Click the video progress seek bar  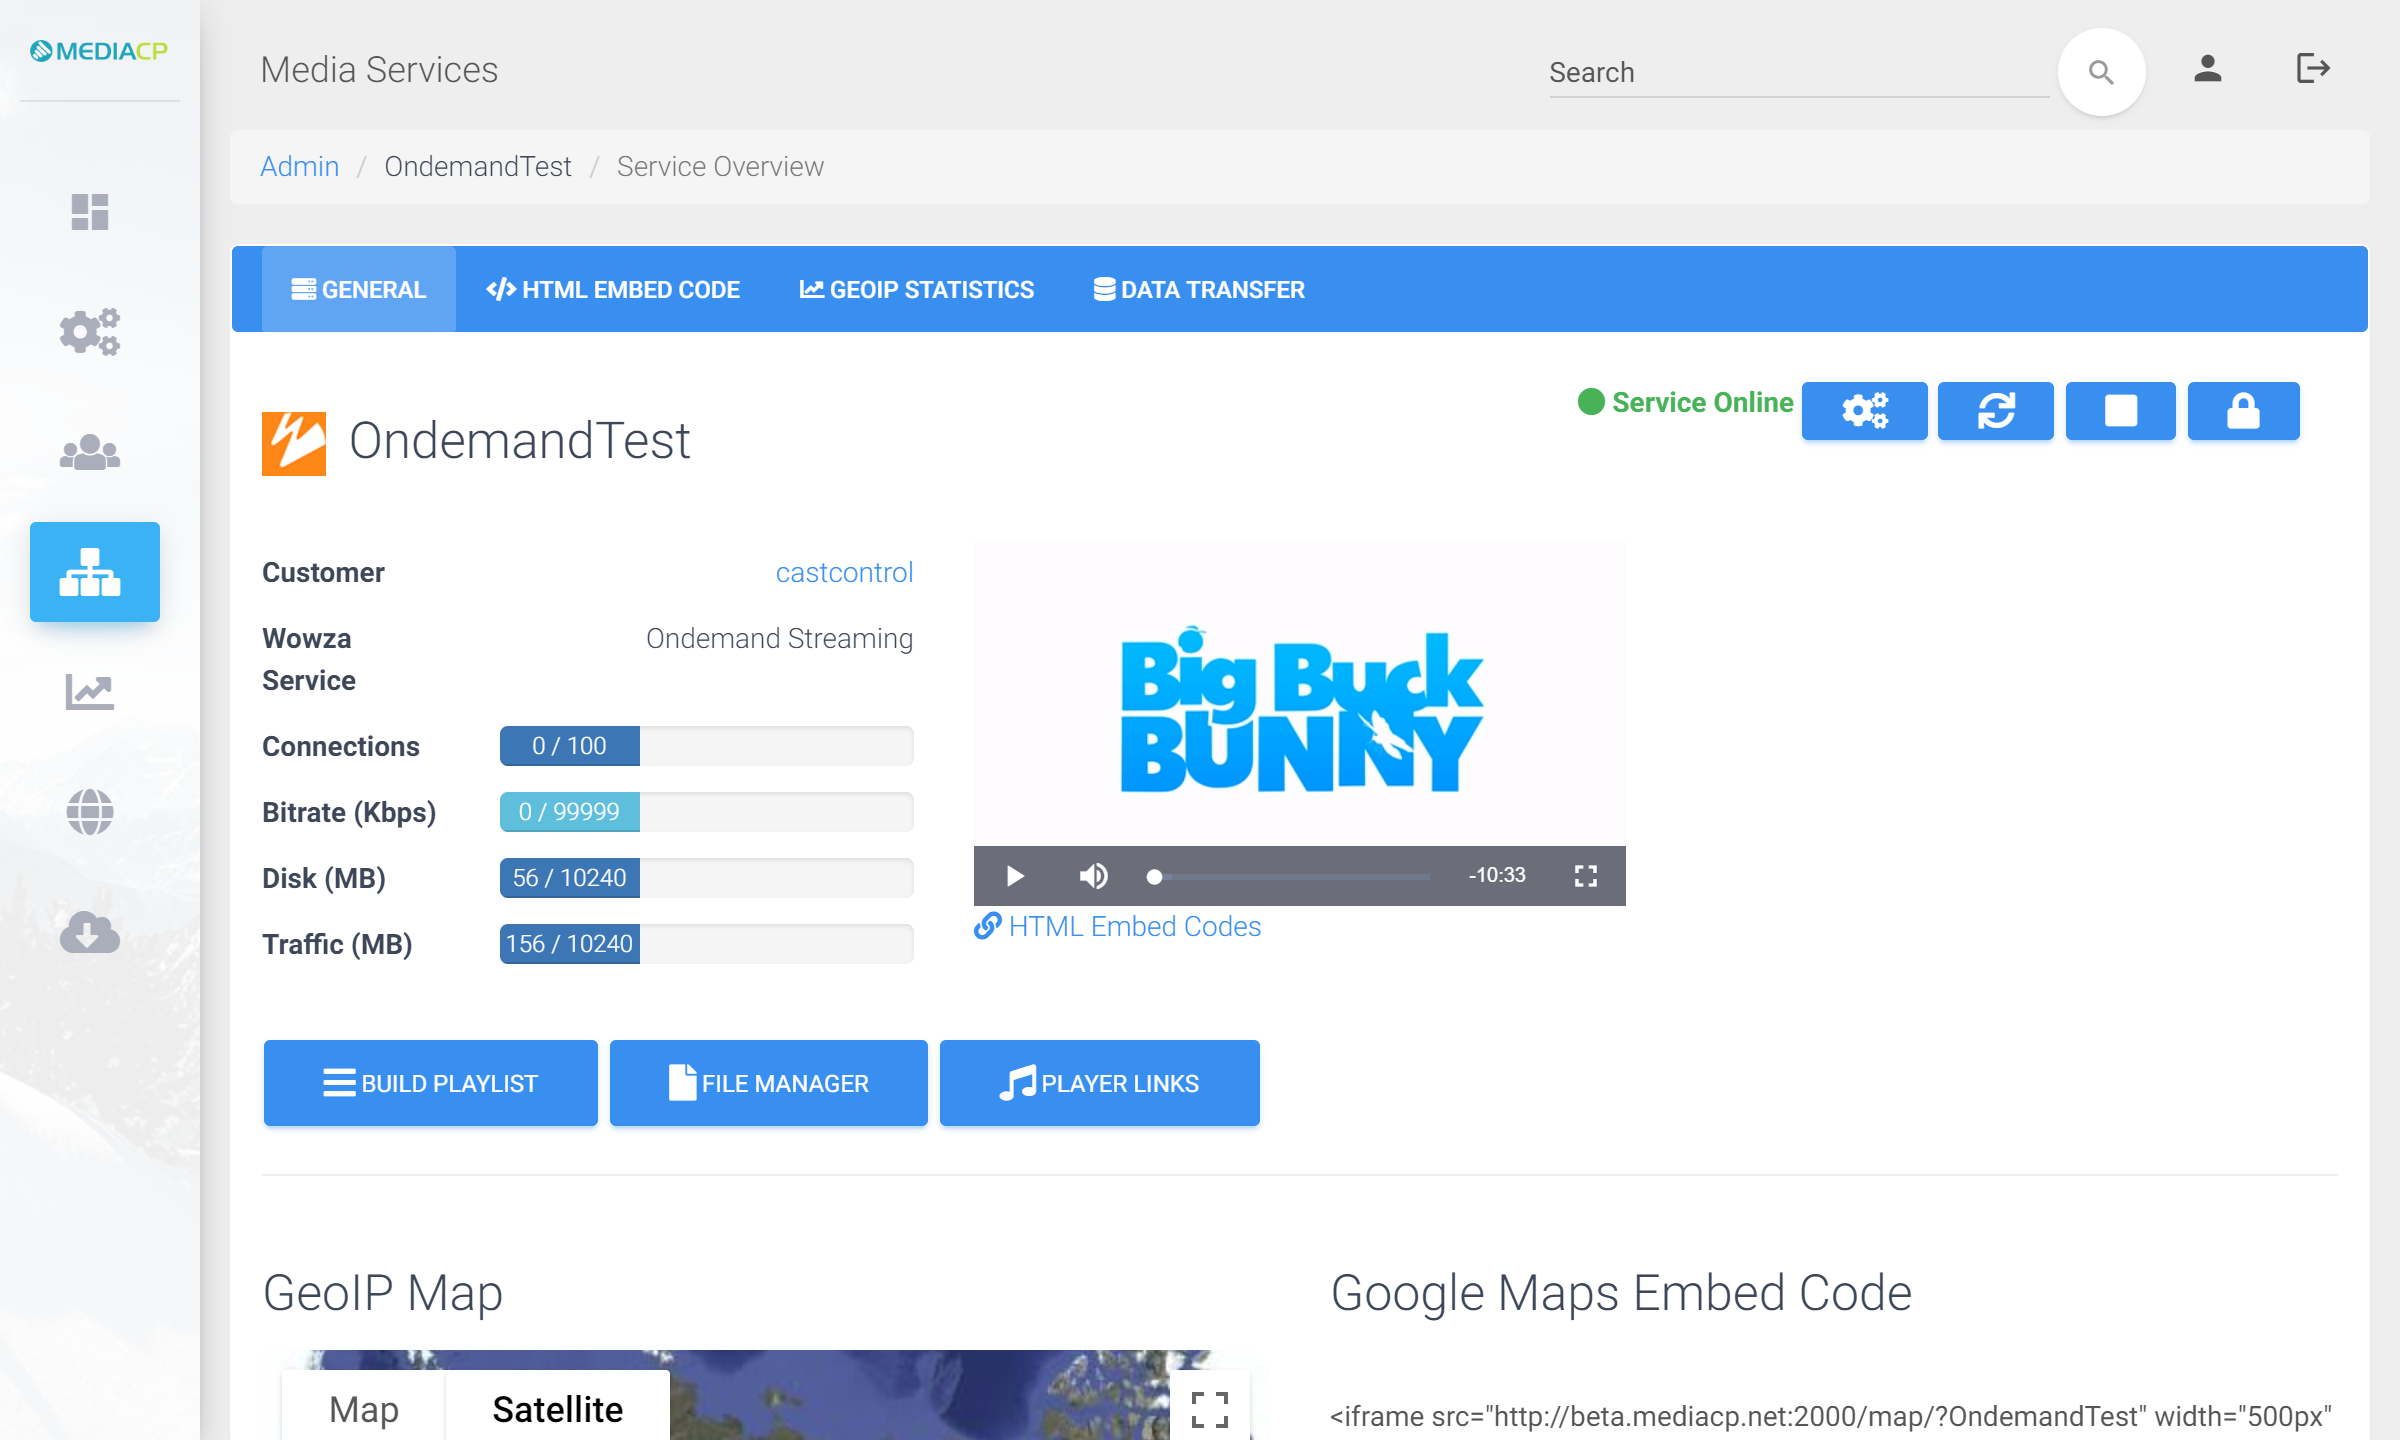pos(1290,876)
